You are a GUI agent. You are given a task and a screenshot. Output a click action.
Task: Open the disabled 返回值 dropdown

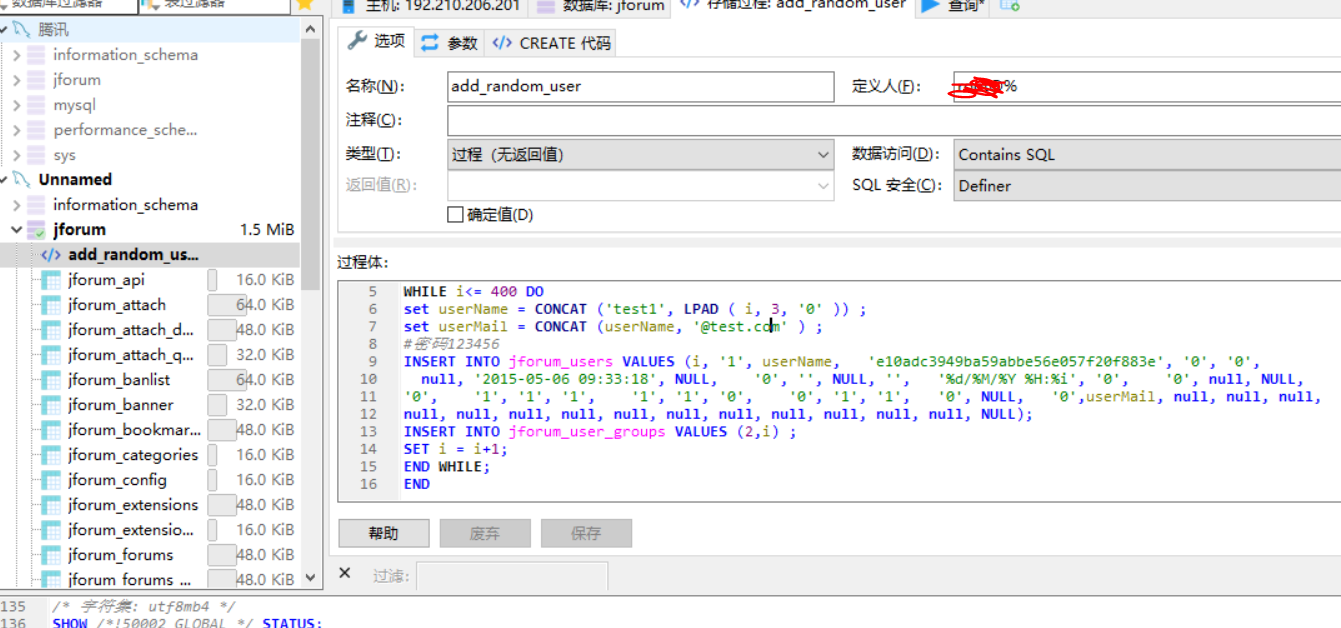[640, 185]
